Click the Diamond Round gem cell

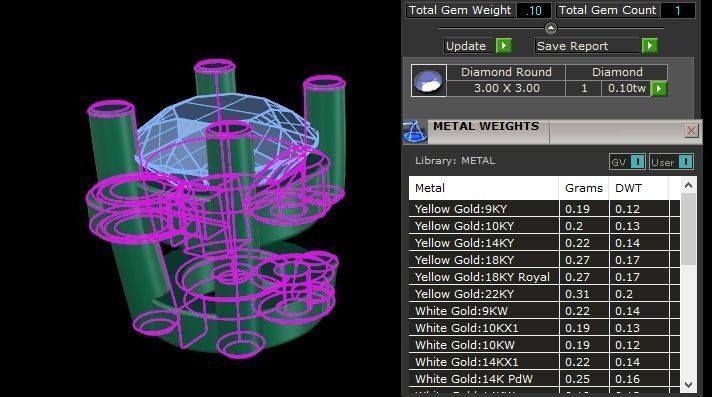pyautogui.click(x=506, y=72)
